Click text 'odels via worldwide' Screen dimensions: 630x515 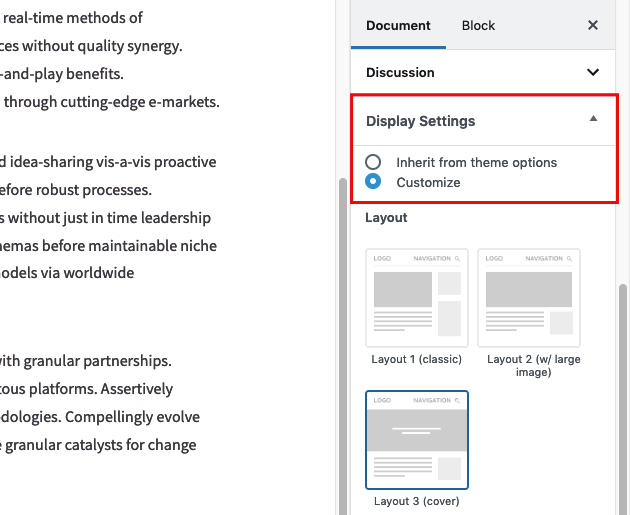click(x=67, y=273)
